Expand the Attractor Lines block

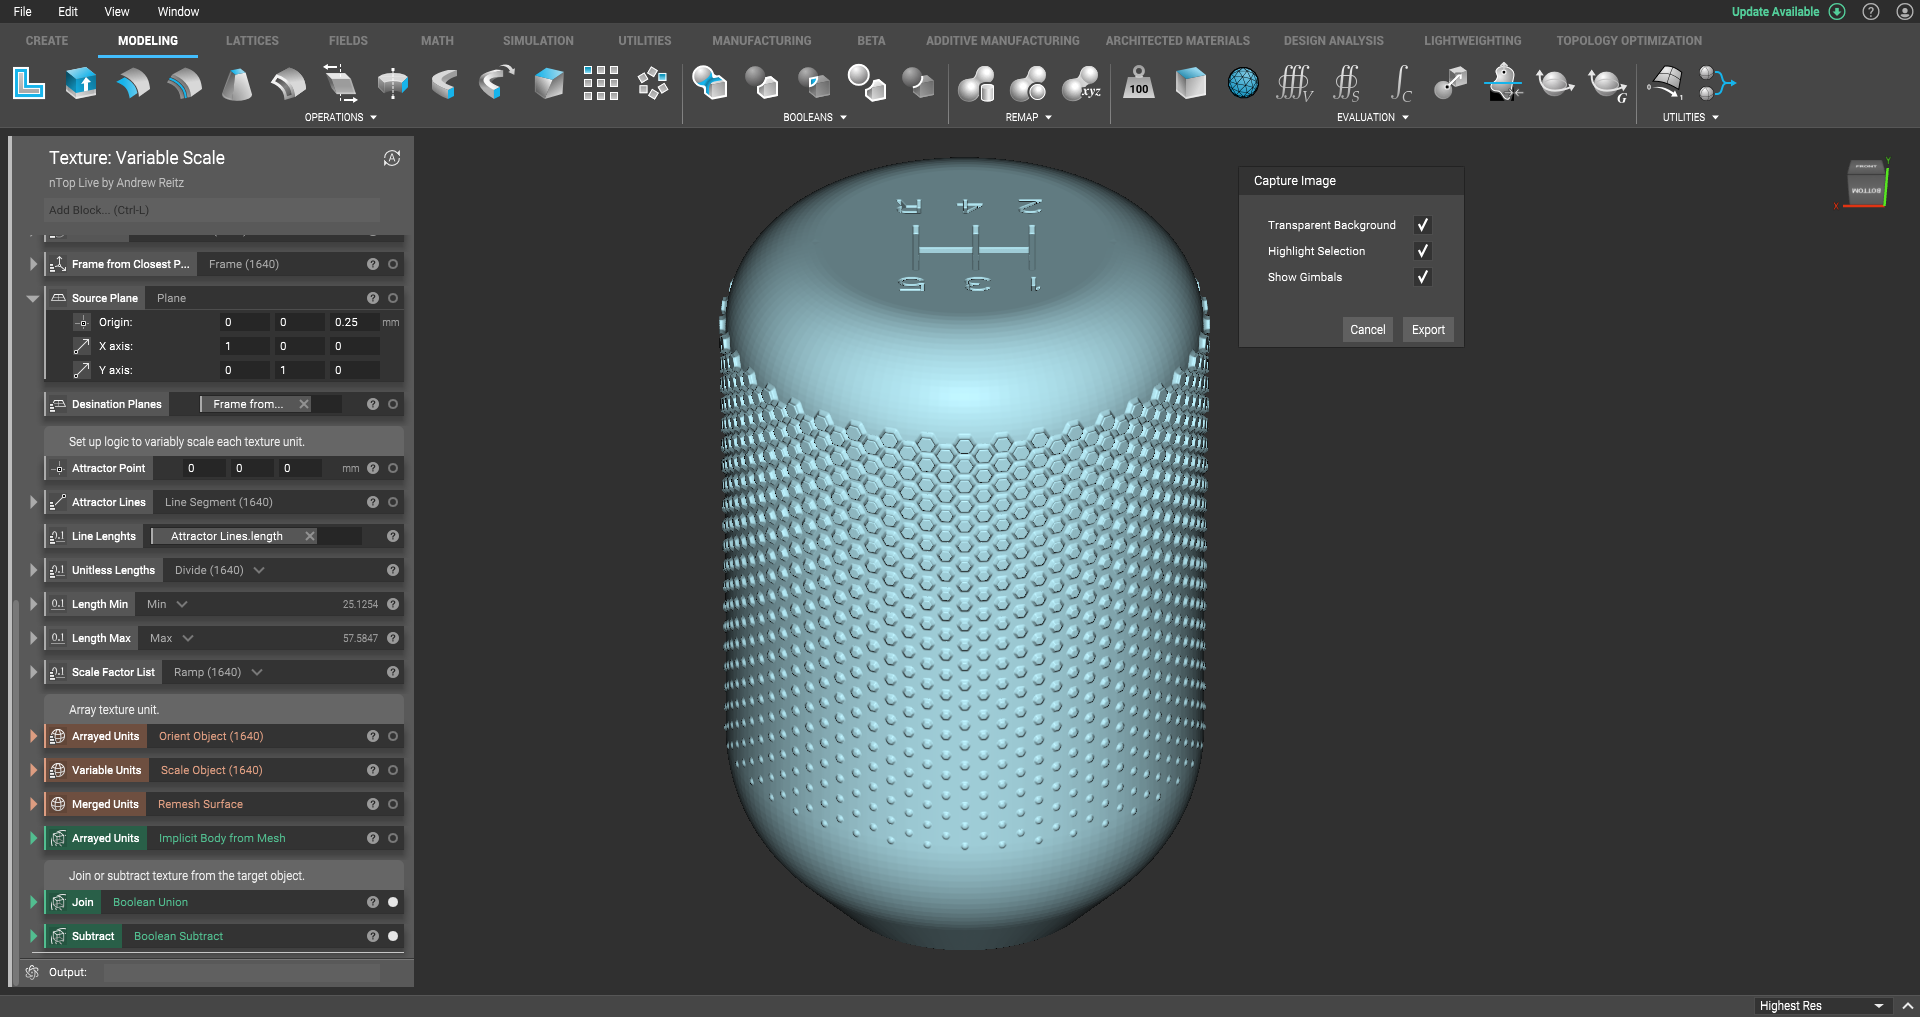(x=33, y=502)
